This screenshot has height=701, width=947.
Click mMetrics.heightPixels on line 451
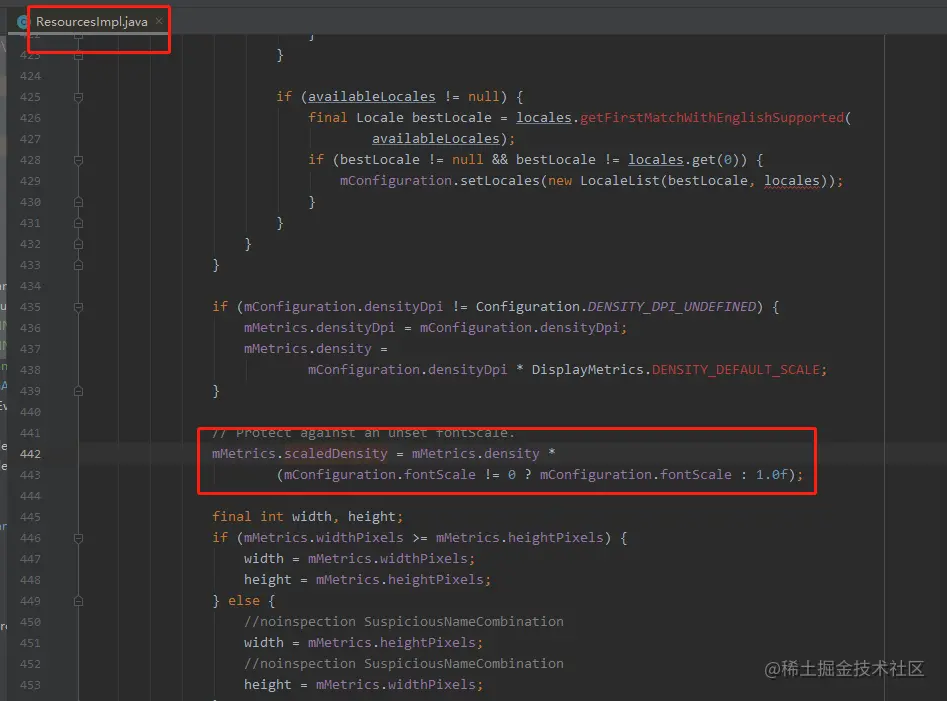coord(392,642)
